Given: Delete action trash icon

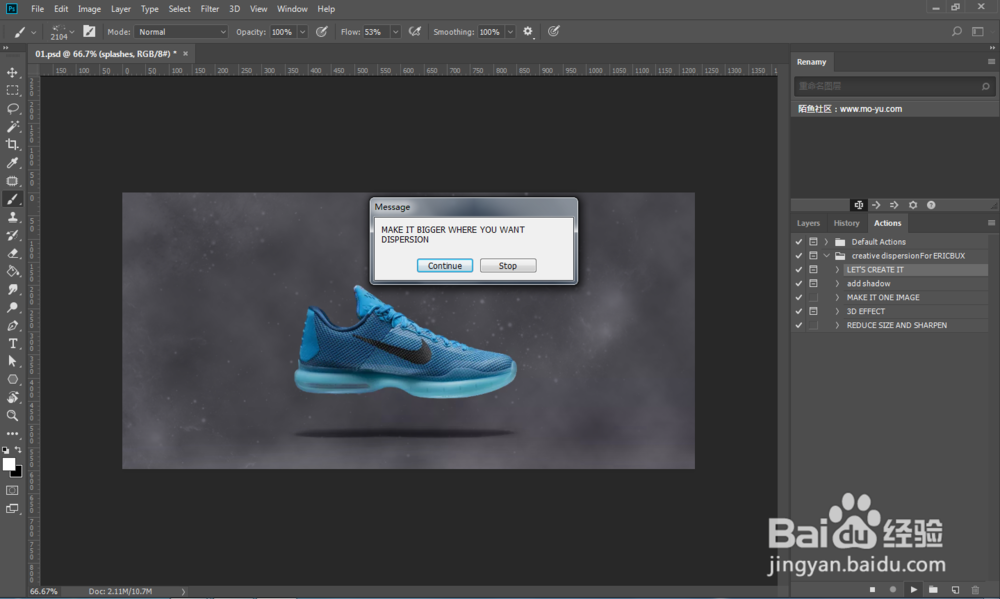Looking at the screenshot, I should [975, 589].
